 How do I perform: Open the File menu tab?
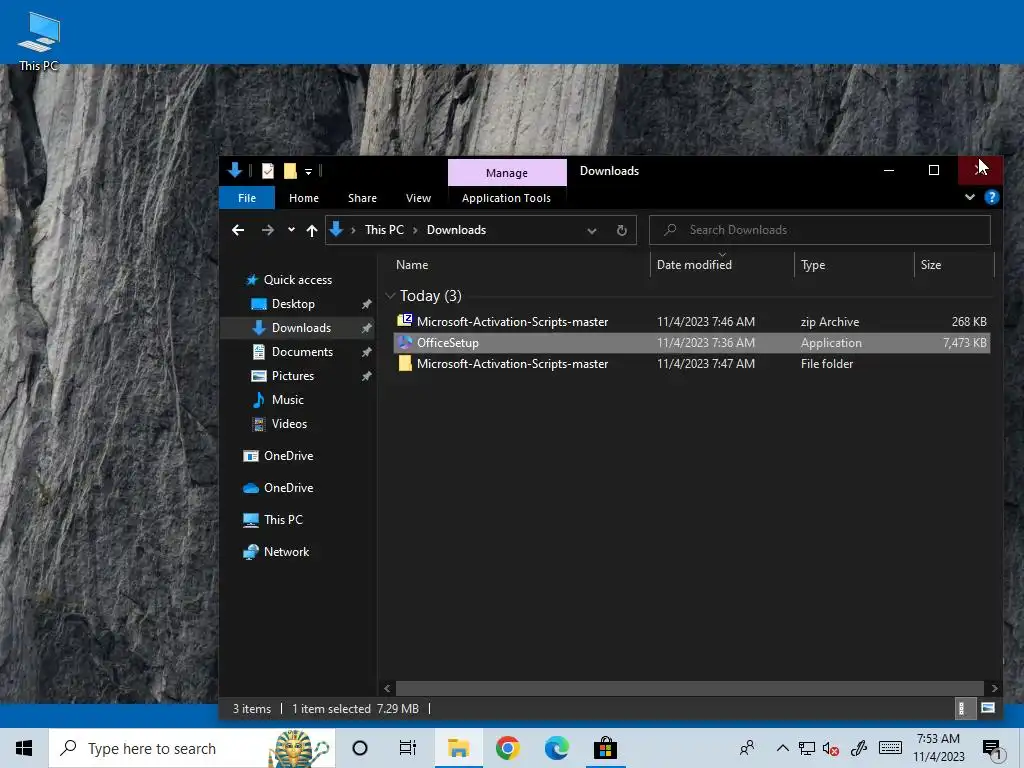coord(247,198)
